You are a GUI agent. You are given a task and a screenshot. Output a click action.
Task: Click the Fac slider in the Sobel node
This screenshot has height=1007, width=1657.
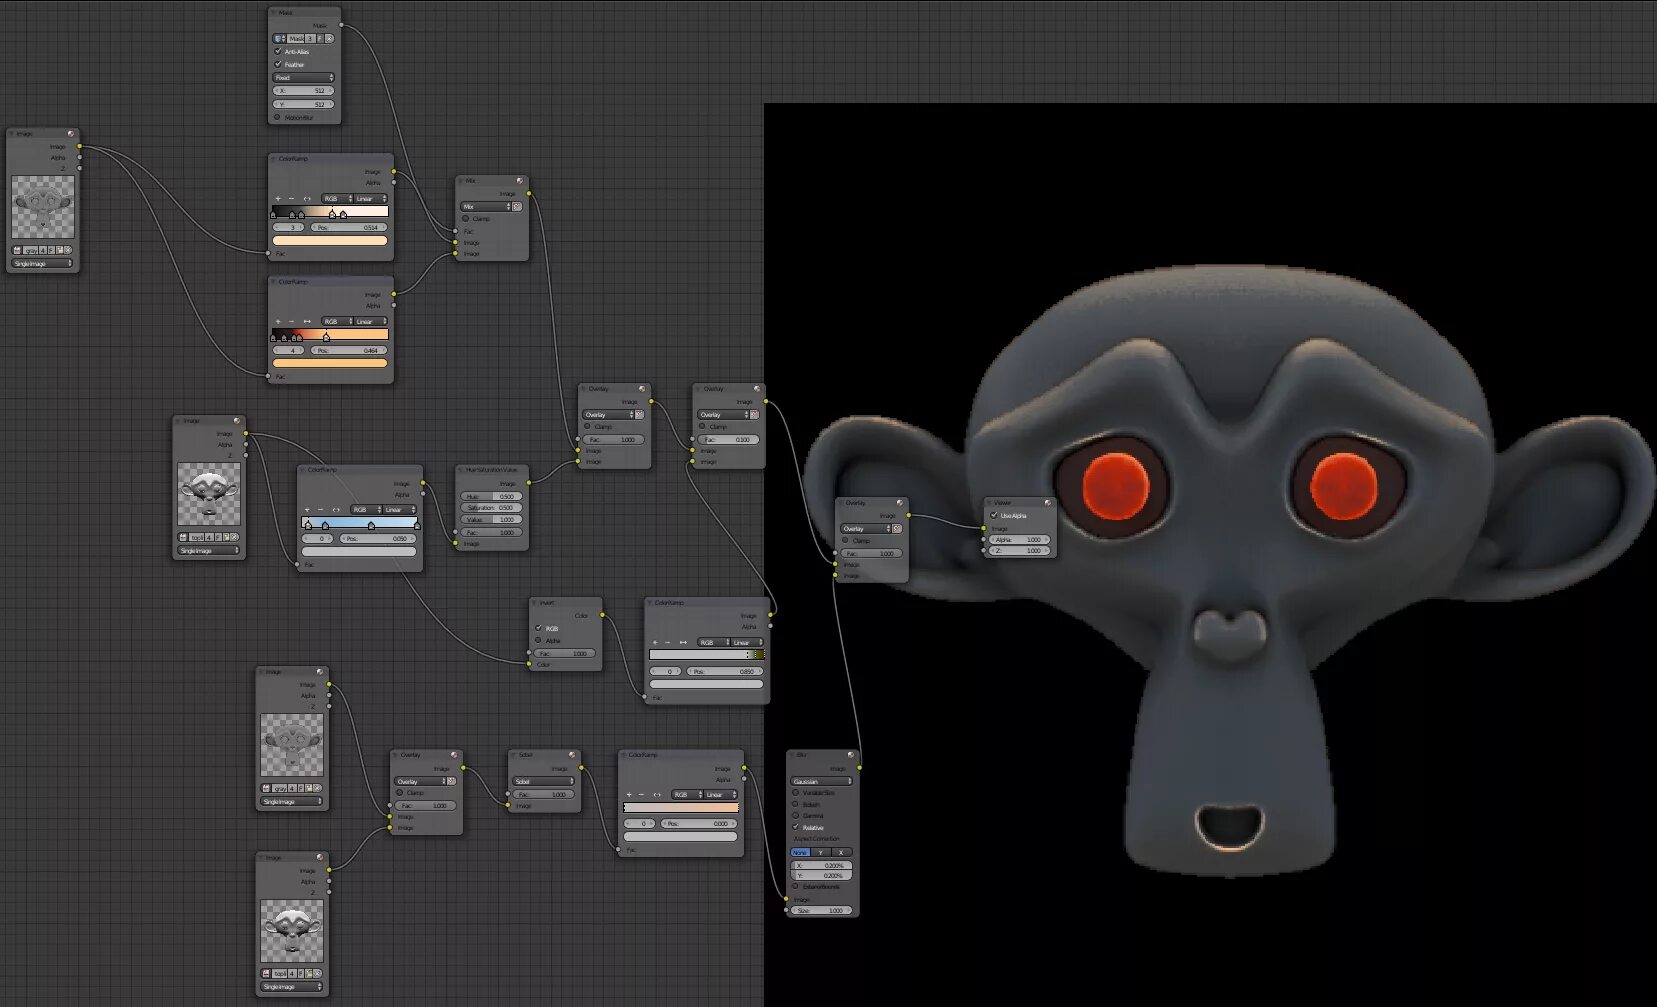[544, 795]
